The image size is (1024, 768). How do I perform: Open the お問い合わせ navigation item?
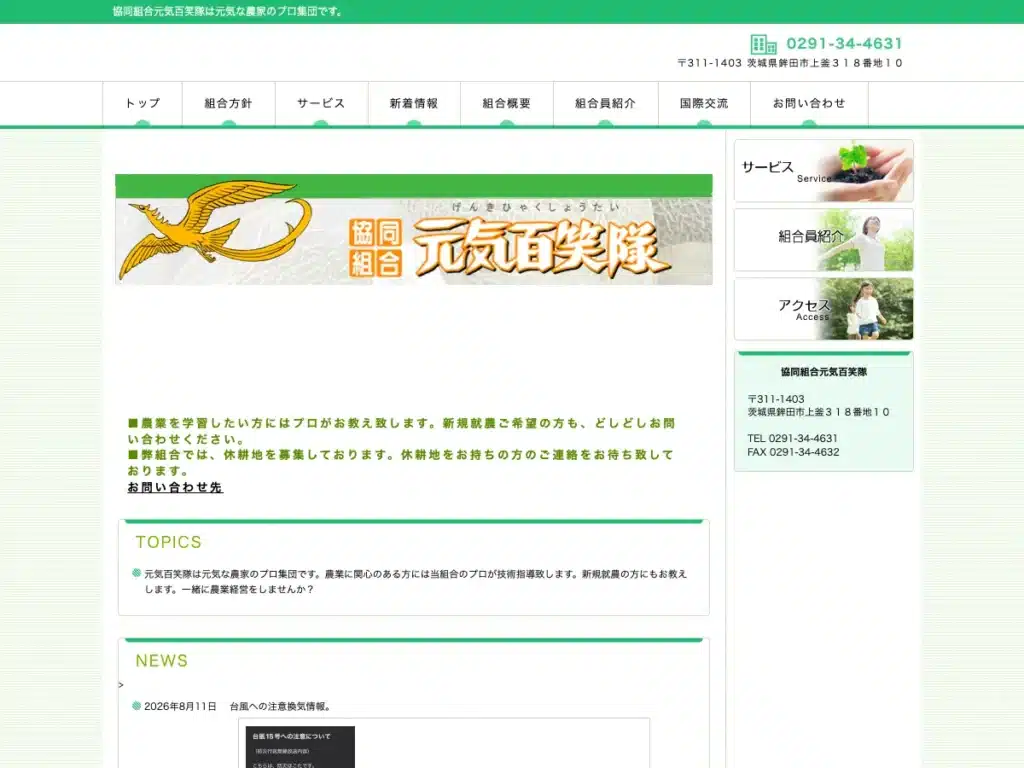tap(809, 103)
